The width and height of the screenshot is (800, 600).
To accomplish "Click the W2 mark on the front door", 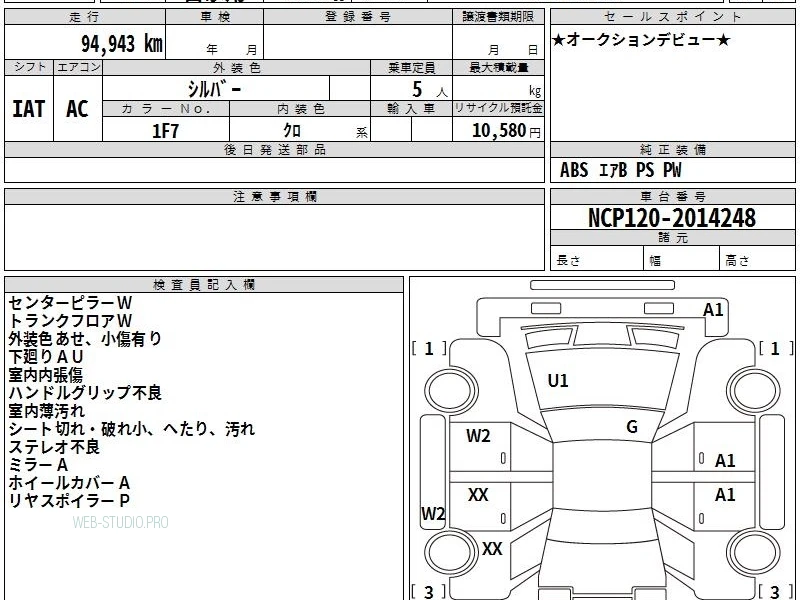I will [478, 436].
